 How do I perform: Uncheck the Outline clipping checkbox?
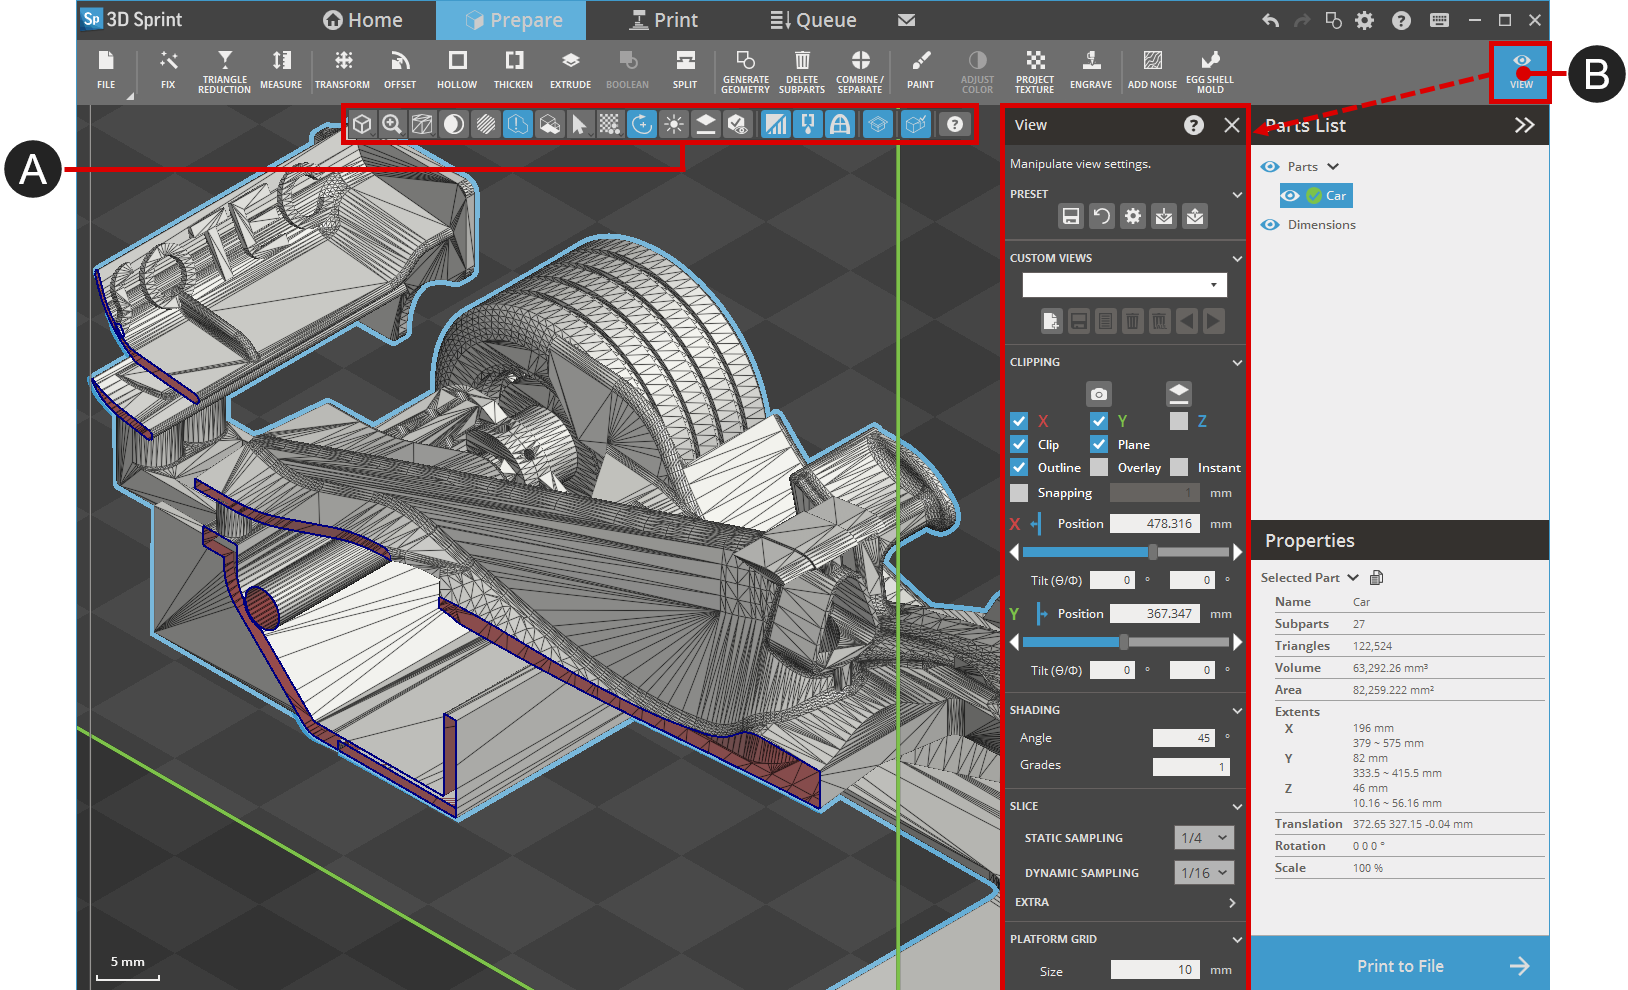(x=1019, y=467)
